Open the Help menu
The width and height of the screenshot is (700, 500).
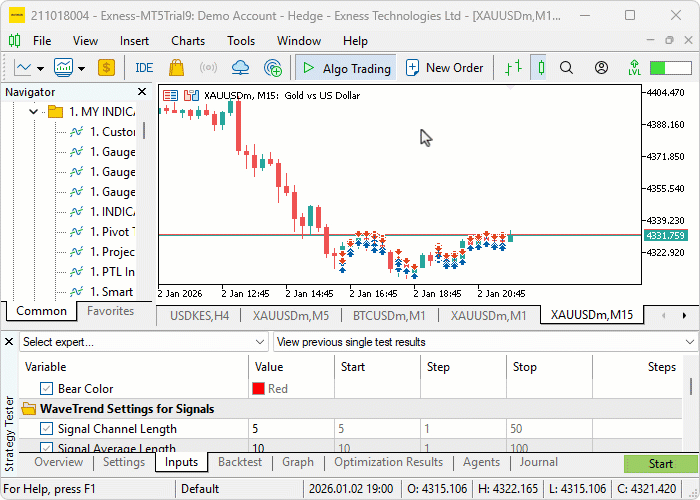click(355, 41)
